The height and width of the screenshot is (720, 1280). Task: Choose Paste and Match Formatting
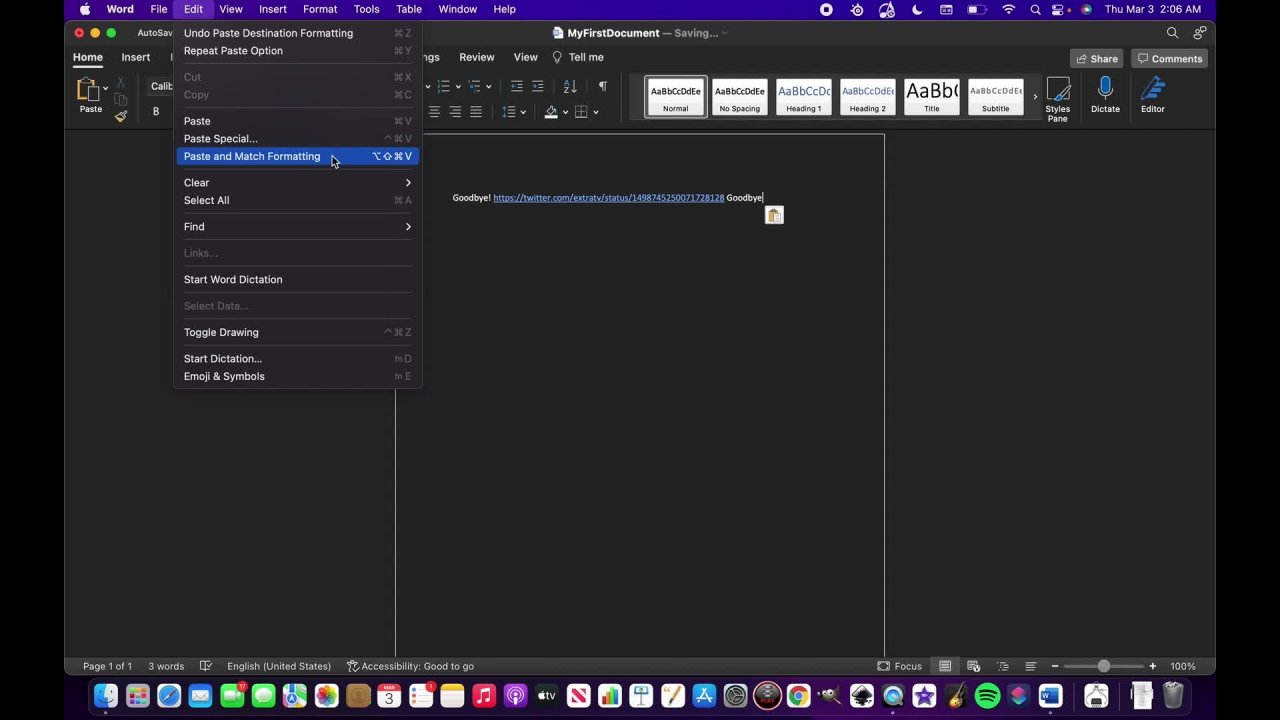click(x=252, y=156)
